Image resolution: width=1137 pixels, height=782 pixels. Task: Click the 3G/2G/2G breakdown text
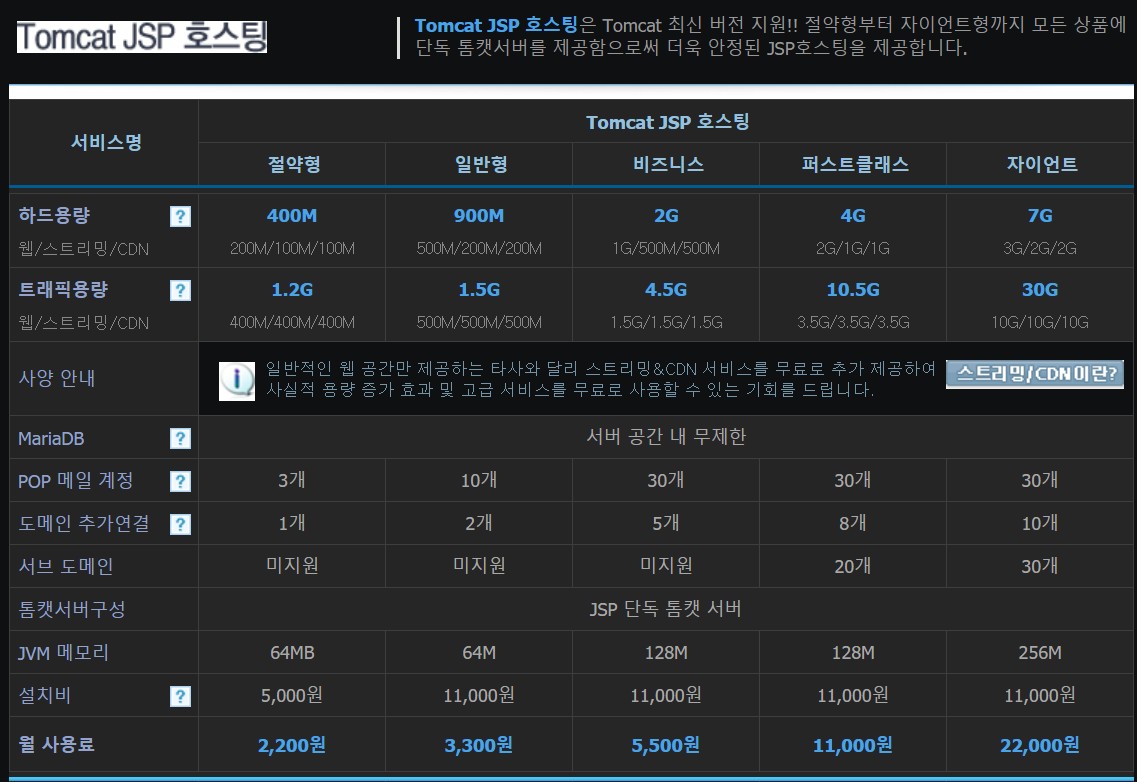1040,248
